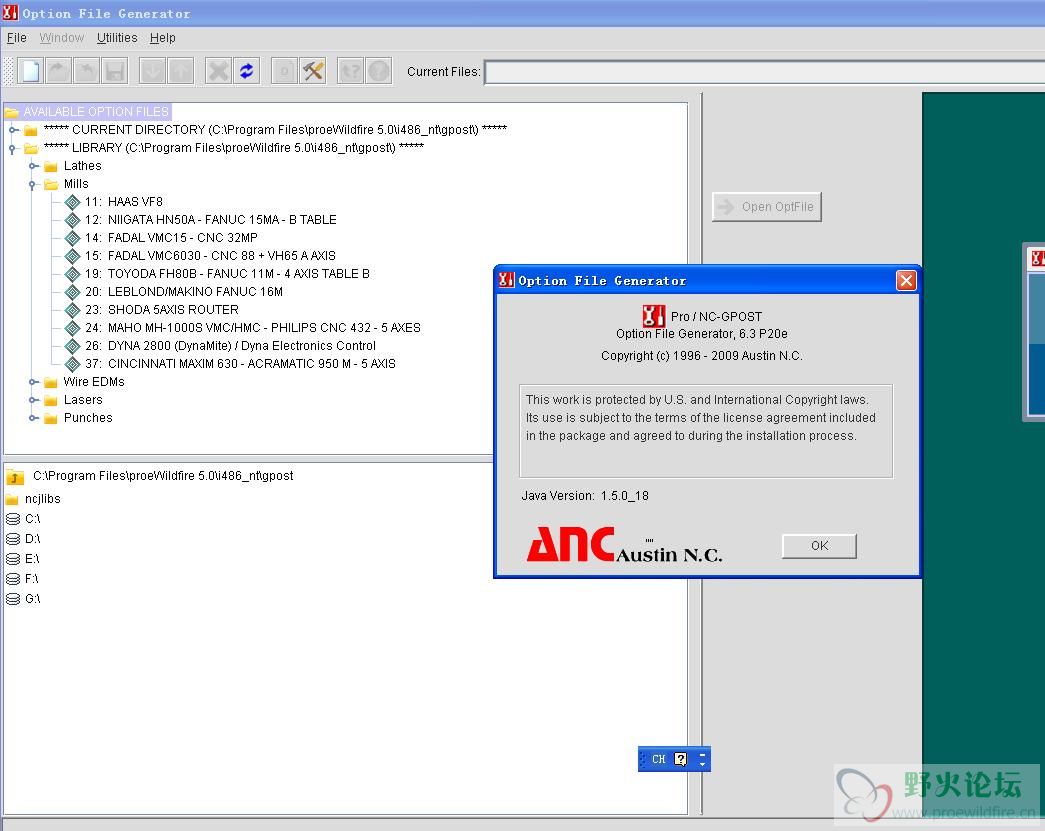This screenshot has height=831, width=1045.
Task: Click the Open OptFile button
Action: tap(766, 207)
